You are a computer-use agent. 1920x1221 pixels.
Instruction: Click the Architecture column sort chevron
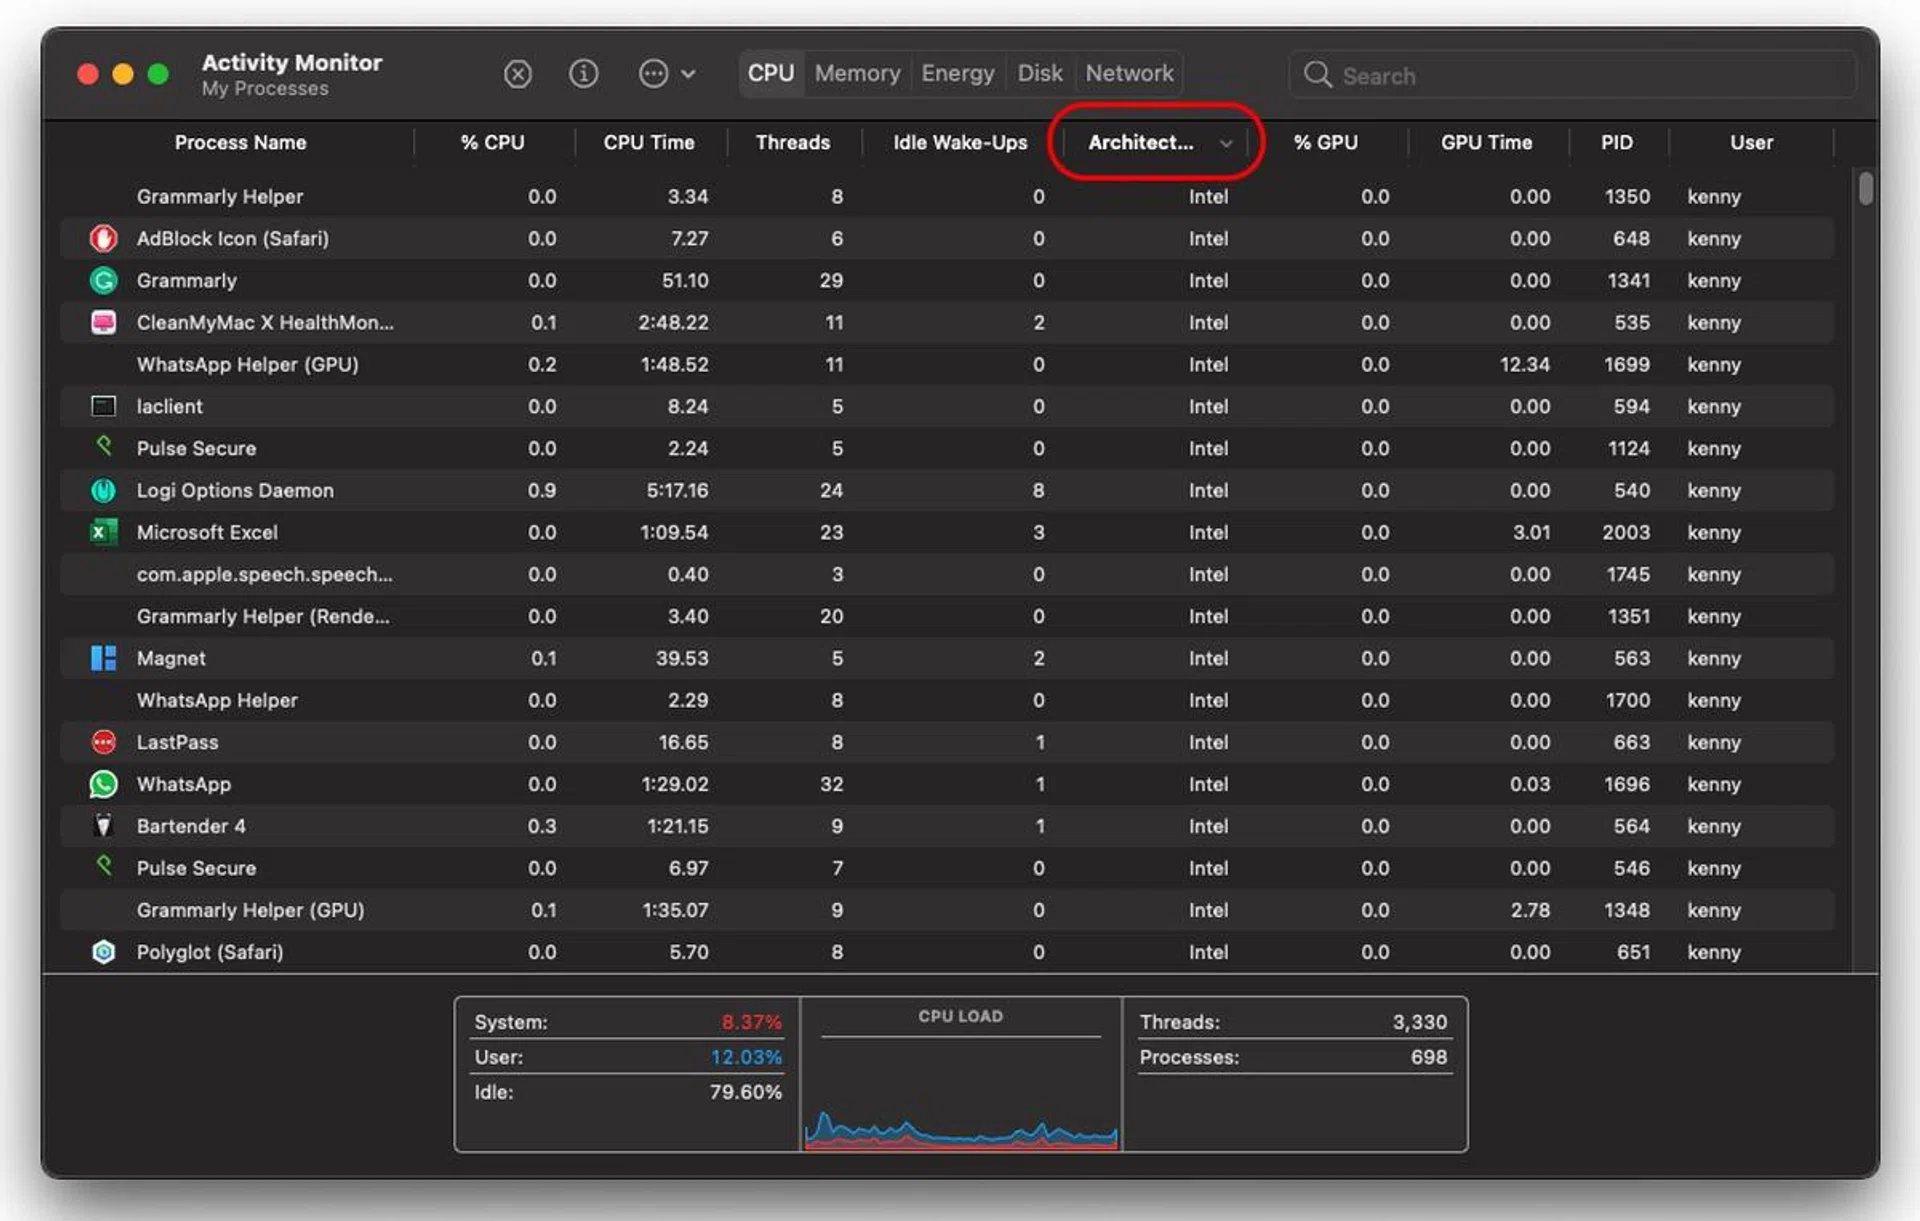pyautogui.click(x=1225, y=143)
